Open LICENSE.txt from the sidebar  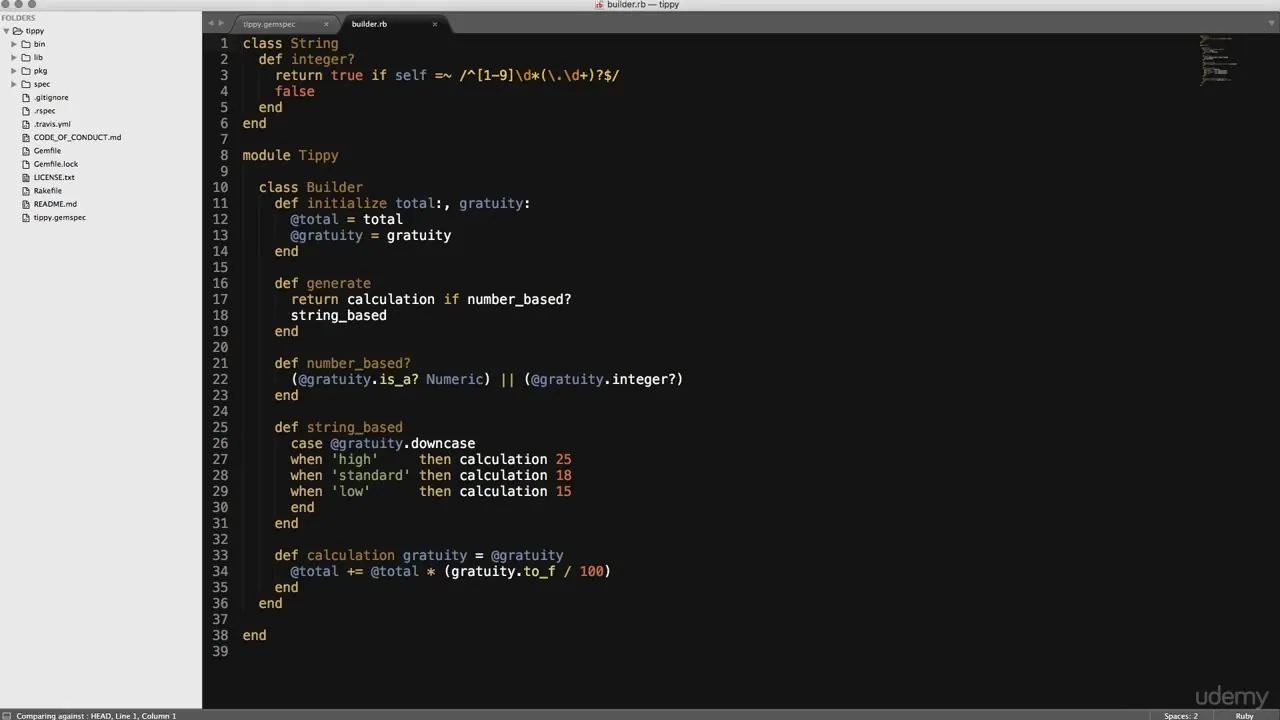pos(54,177)
